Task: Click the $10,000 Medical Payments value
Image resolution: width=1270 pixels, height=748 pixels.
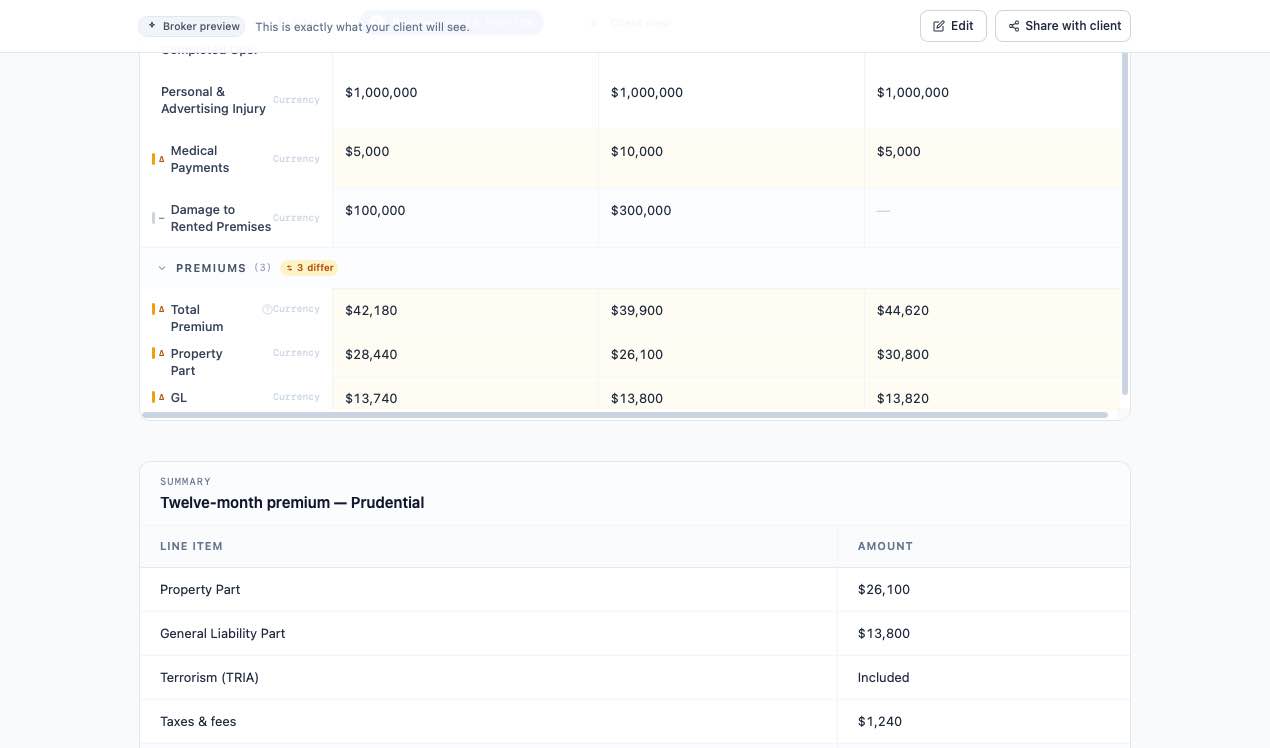Action: 637,152
